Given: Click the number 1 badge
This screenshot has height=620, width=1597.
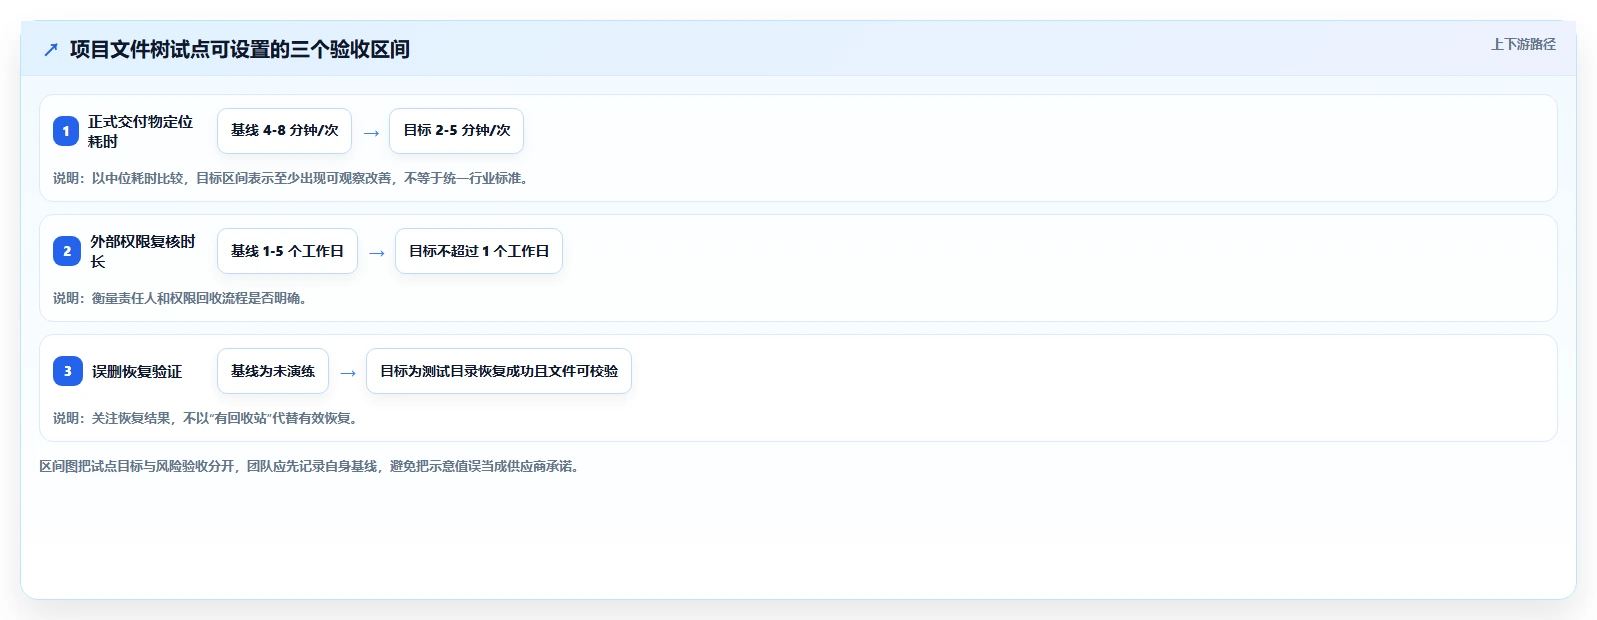Looking at the screenshot, I should pos(66,131).
